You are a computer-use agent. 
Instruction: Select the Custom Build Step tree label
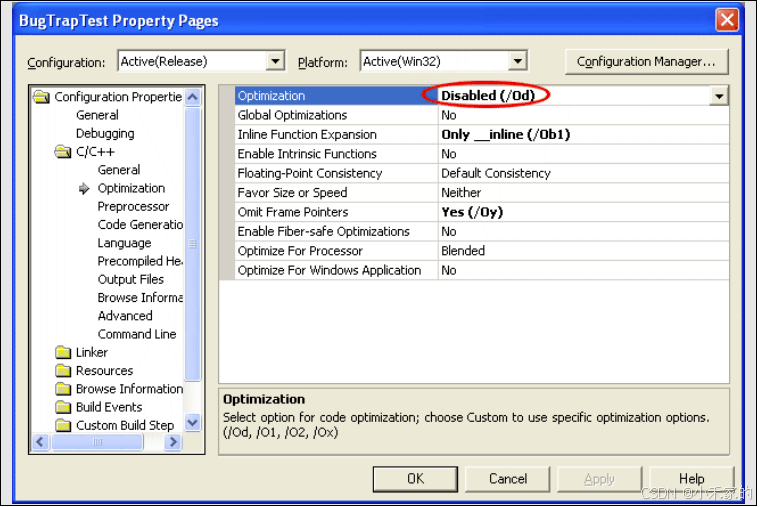pos(125,426)
